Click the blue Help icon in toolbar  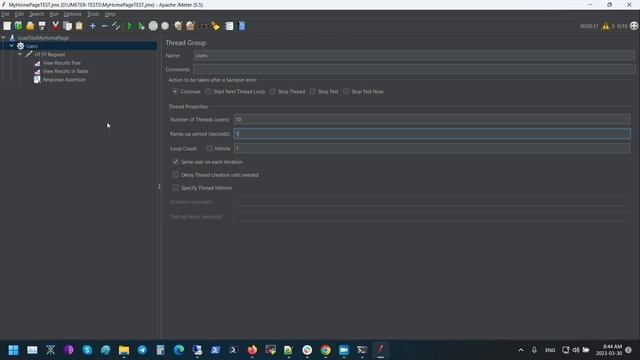[242, 26]
